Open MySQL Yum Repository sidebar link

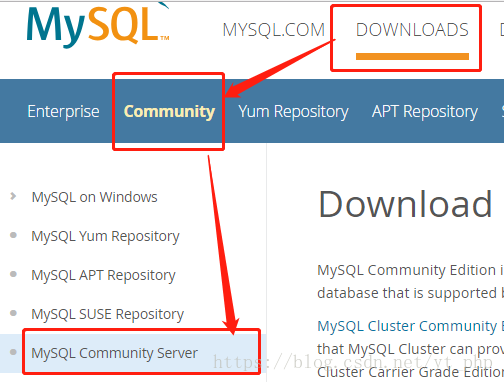point(105,236)
